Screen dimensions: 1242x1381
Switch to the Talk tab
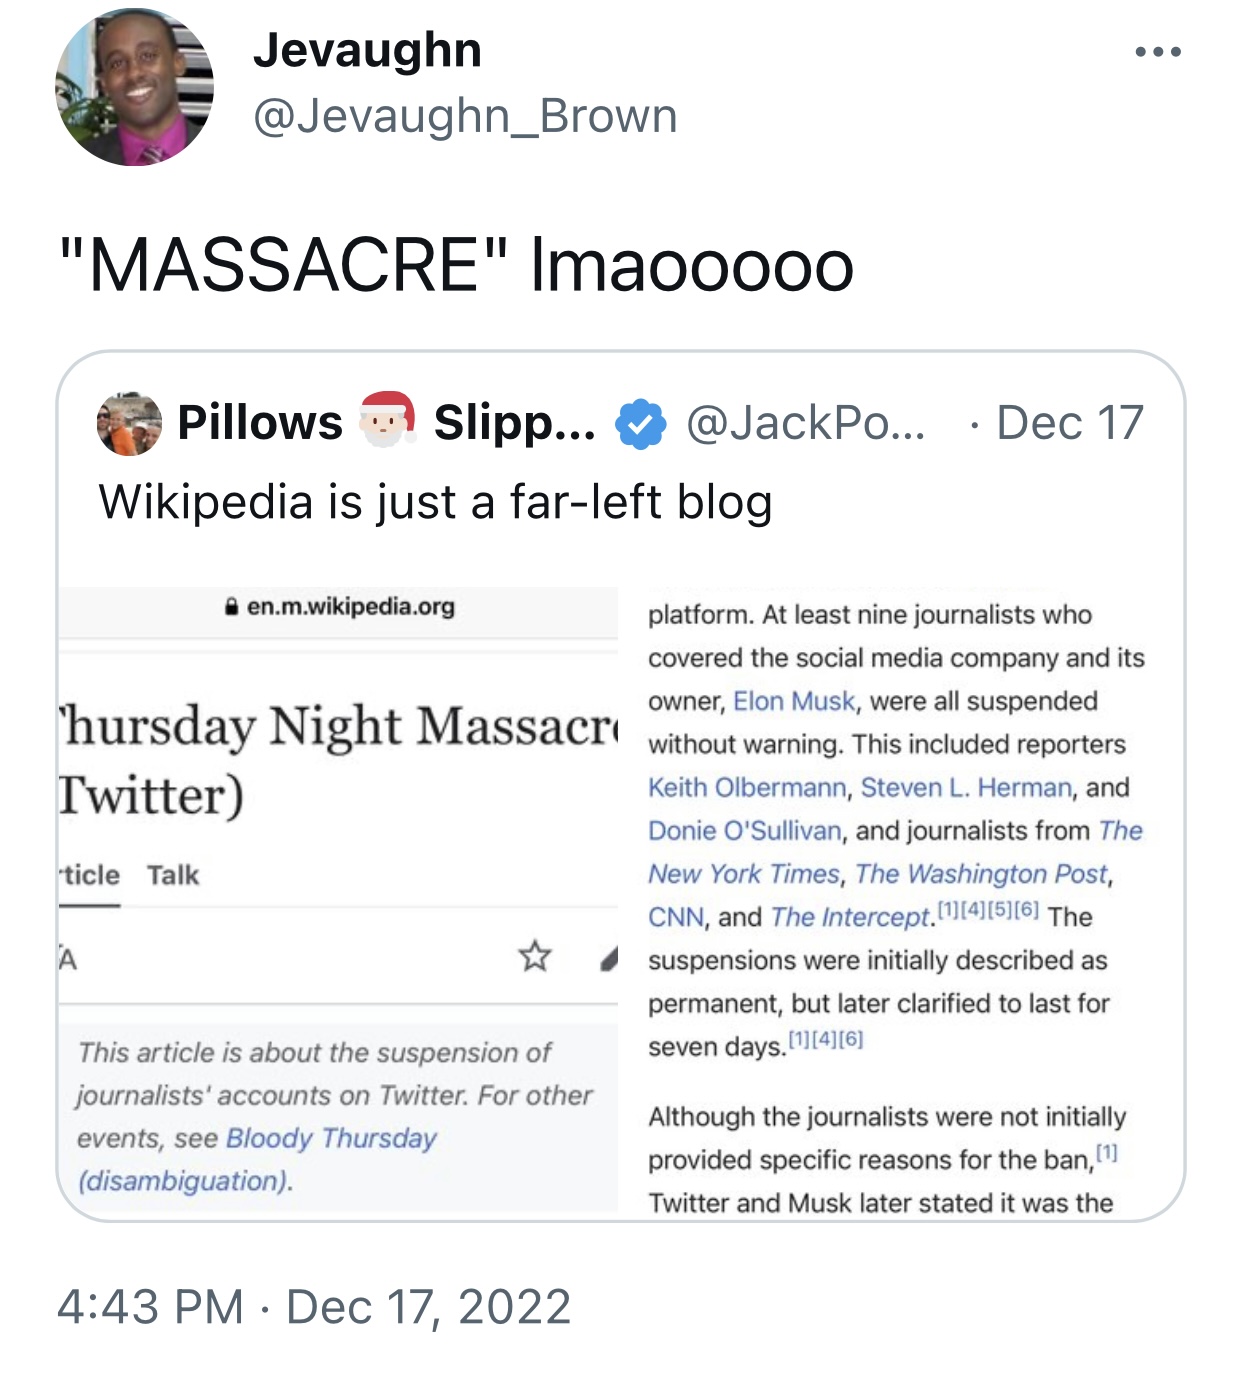173,875
